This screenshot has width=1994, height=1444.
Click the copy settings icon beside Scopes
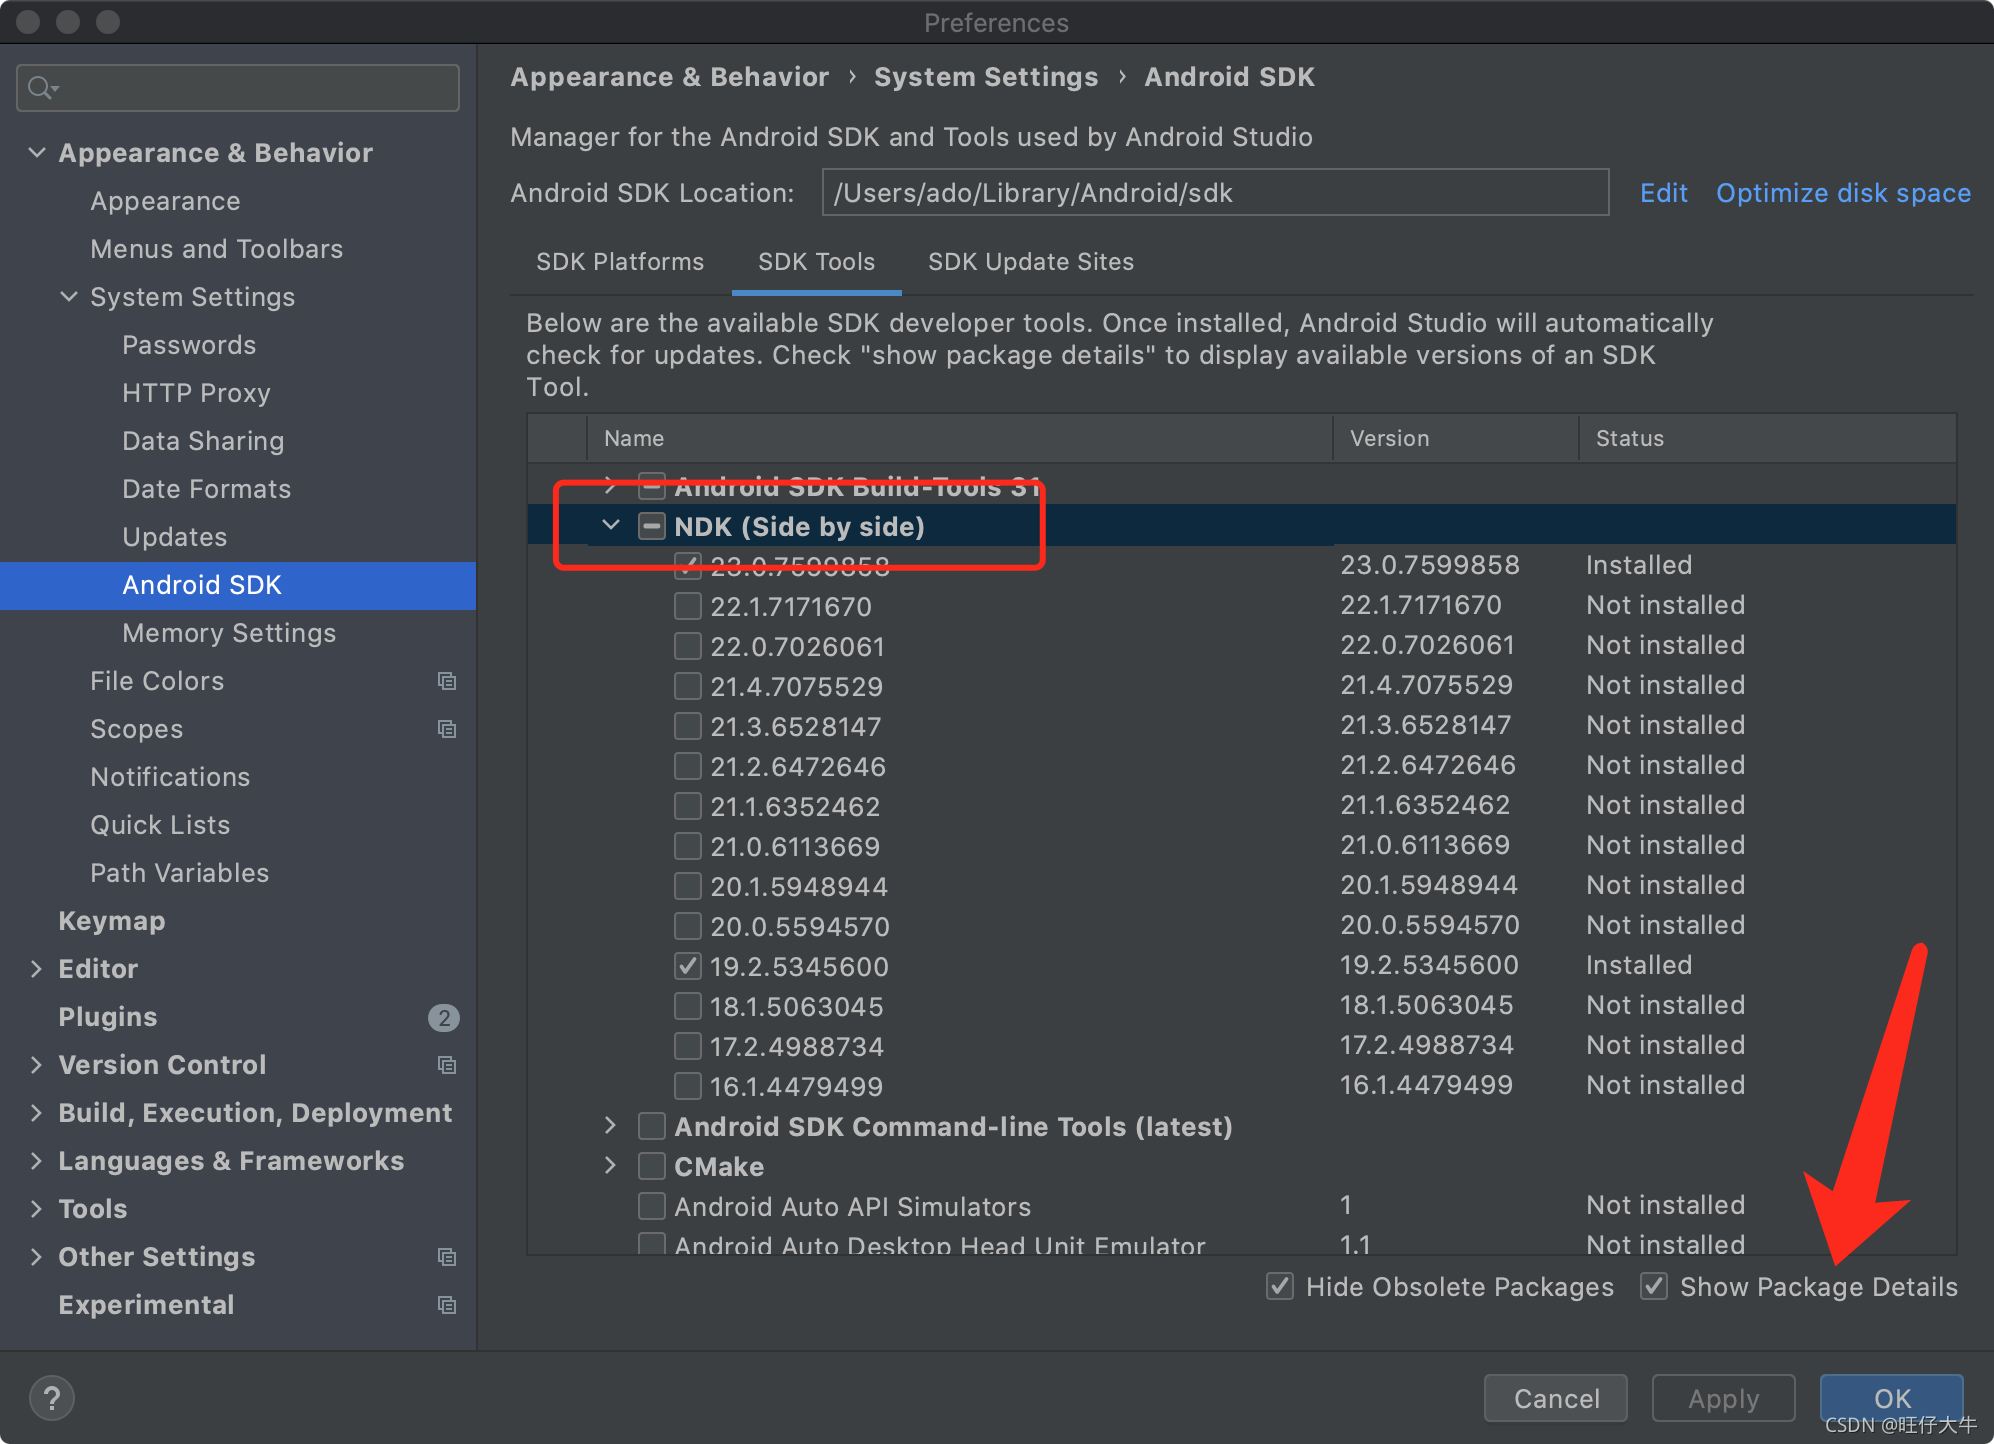pos(447,729)
